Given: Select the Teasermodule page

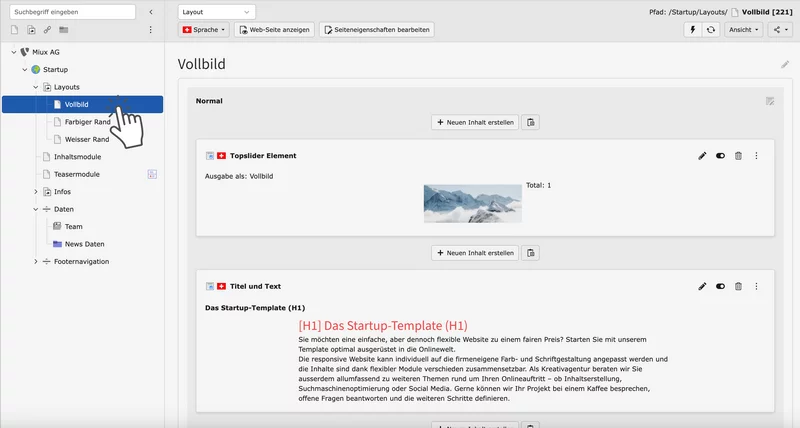Looking at the screenshot, I should [x=77, y=174].
